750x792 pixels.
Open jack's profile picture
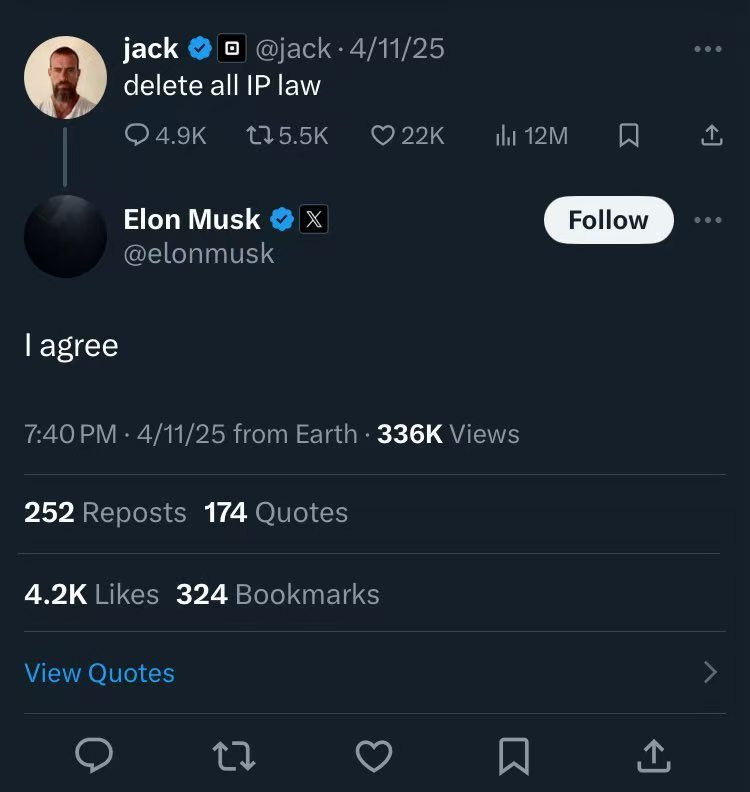point(65,77)
